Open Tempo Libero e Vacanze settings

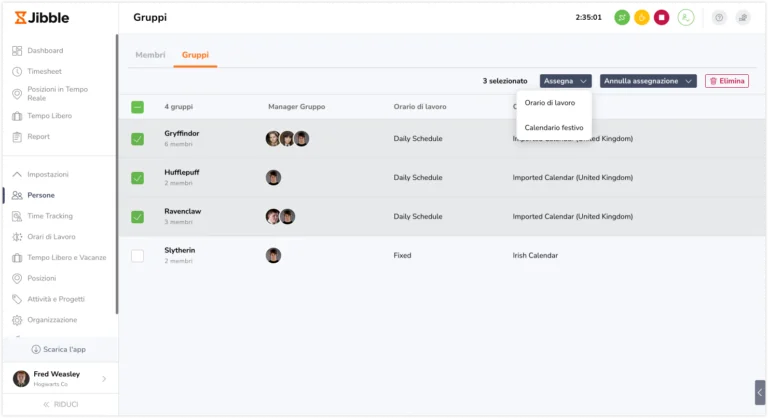click(67, 258)
